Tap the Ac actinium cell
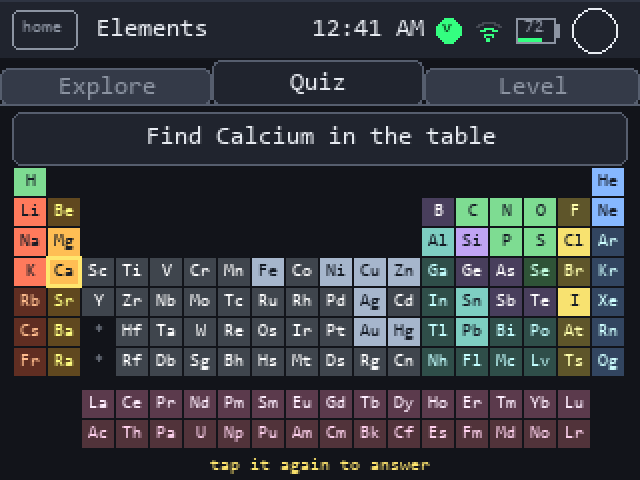Screen dimensions: 640x480 [x=98, y=434]
